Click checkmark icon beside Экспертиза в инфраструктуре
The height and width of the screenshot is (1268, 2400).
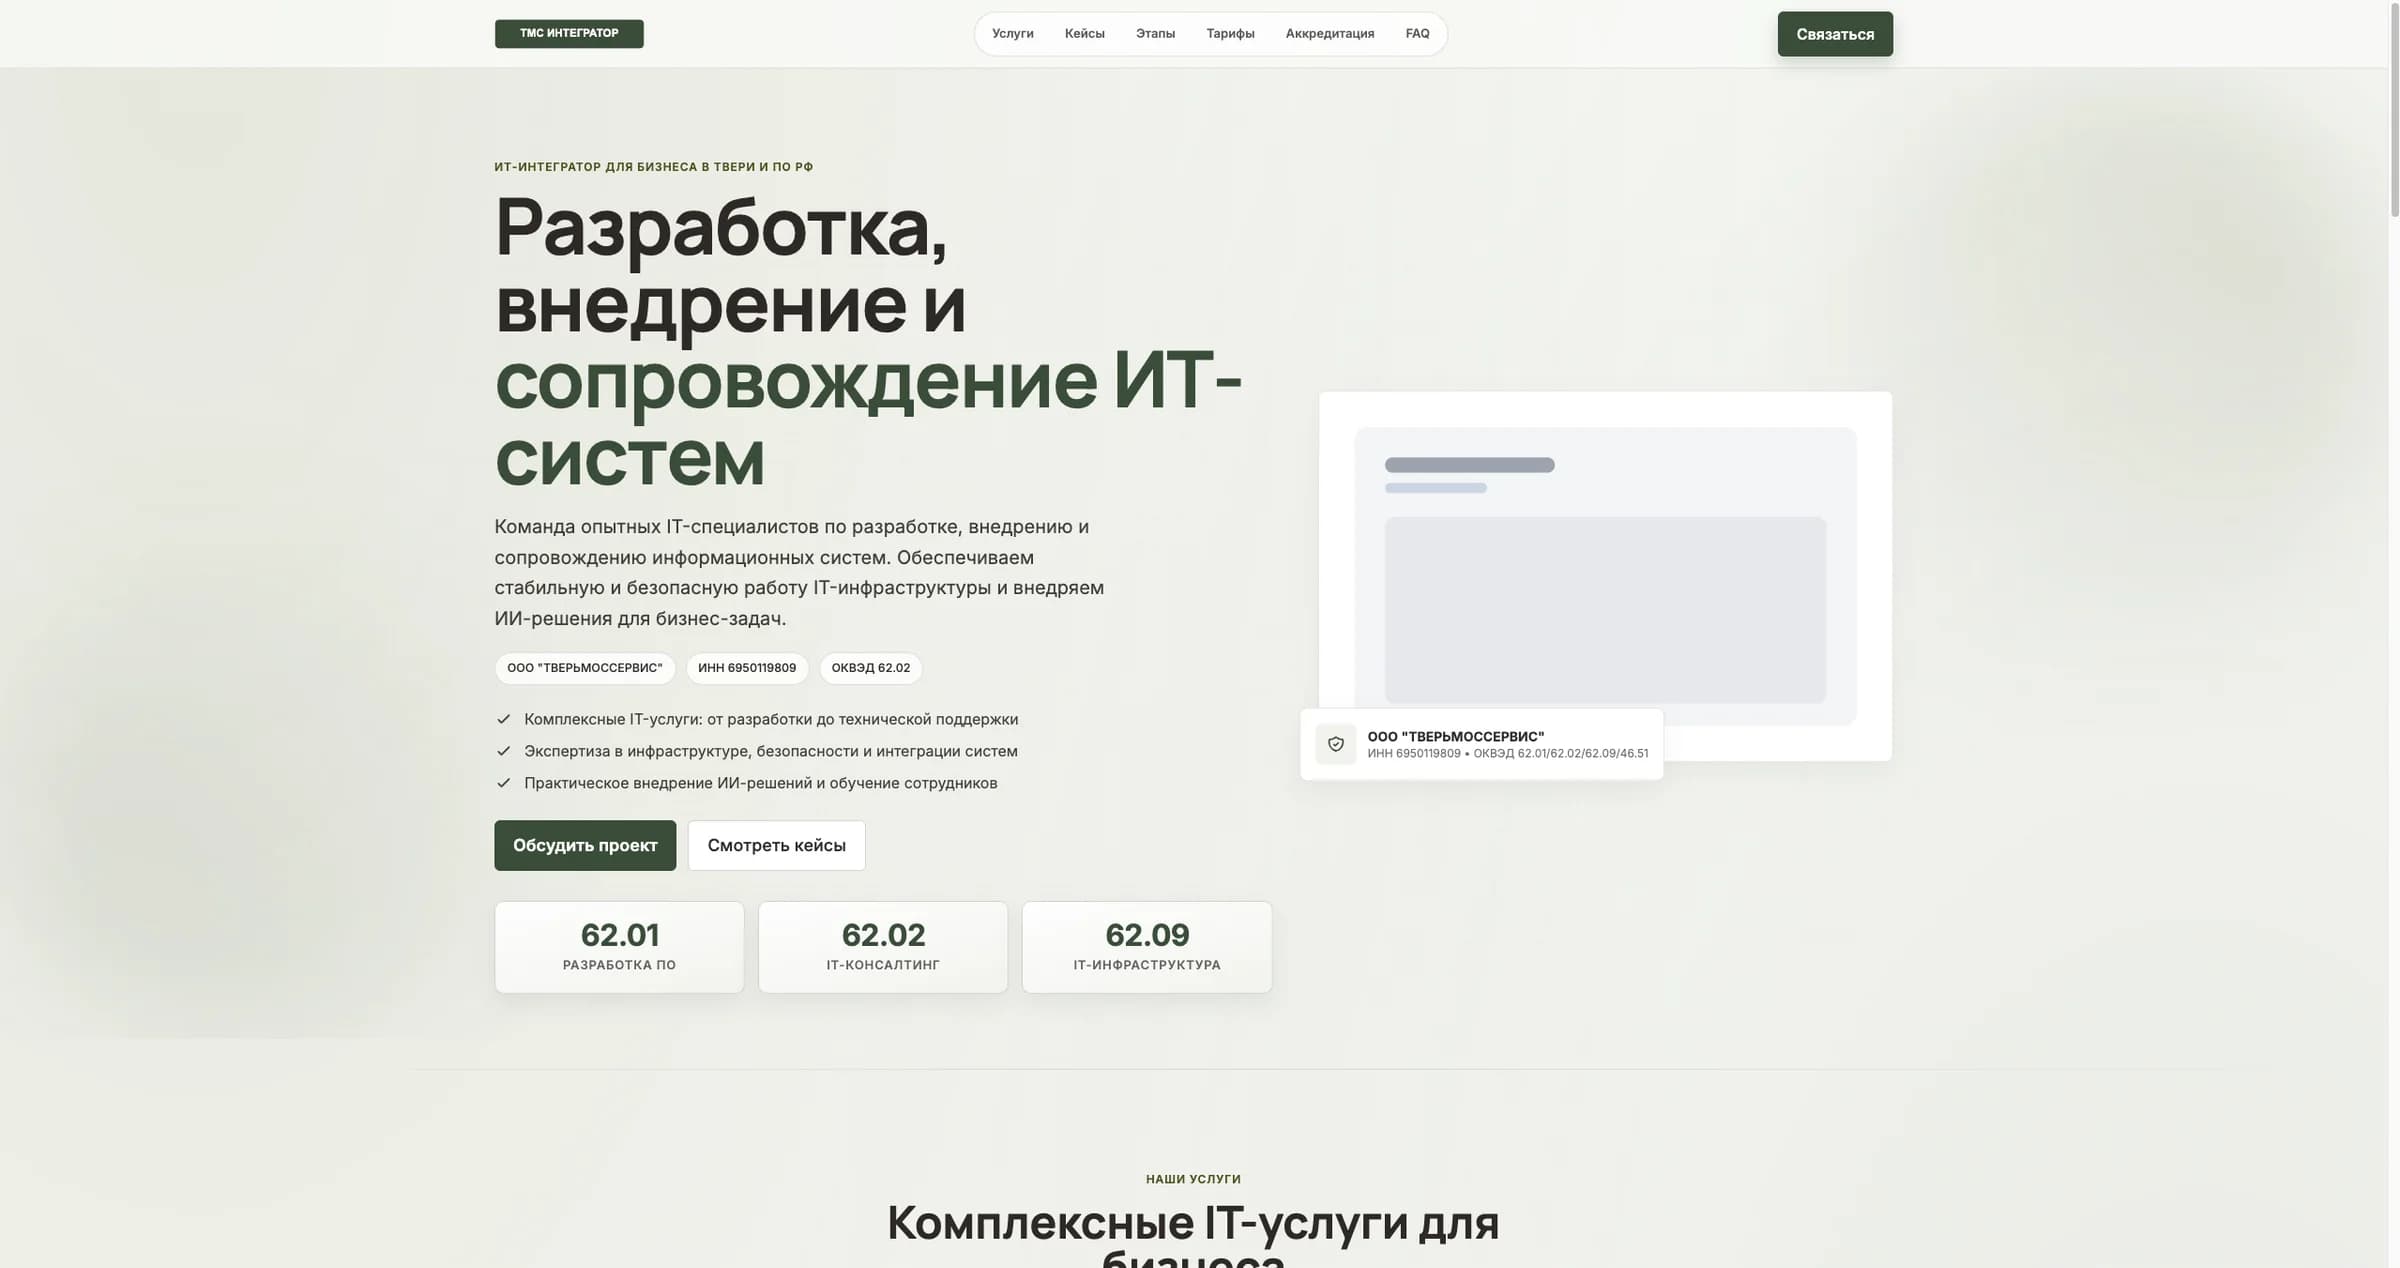(503, 751)
